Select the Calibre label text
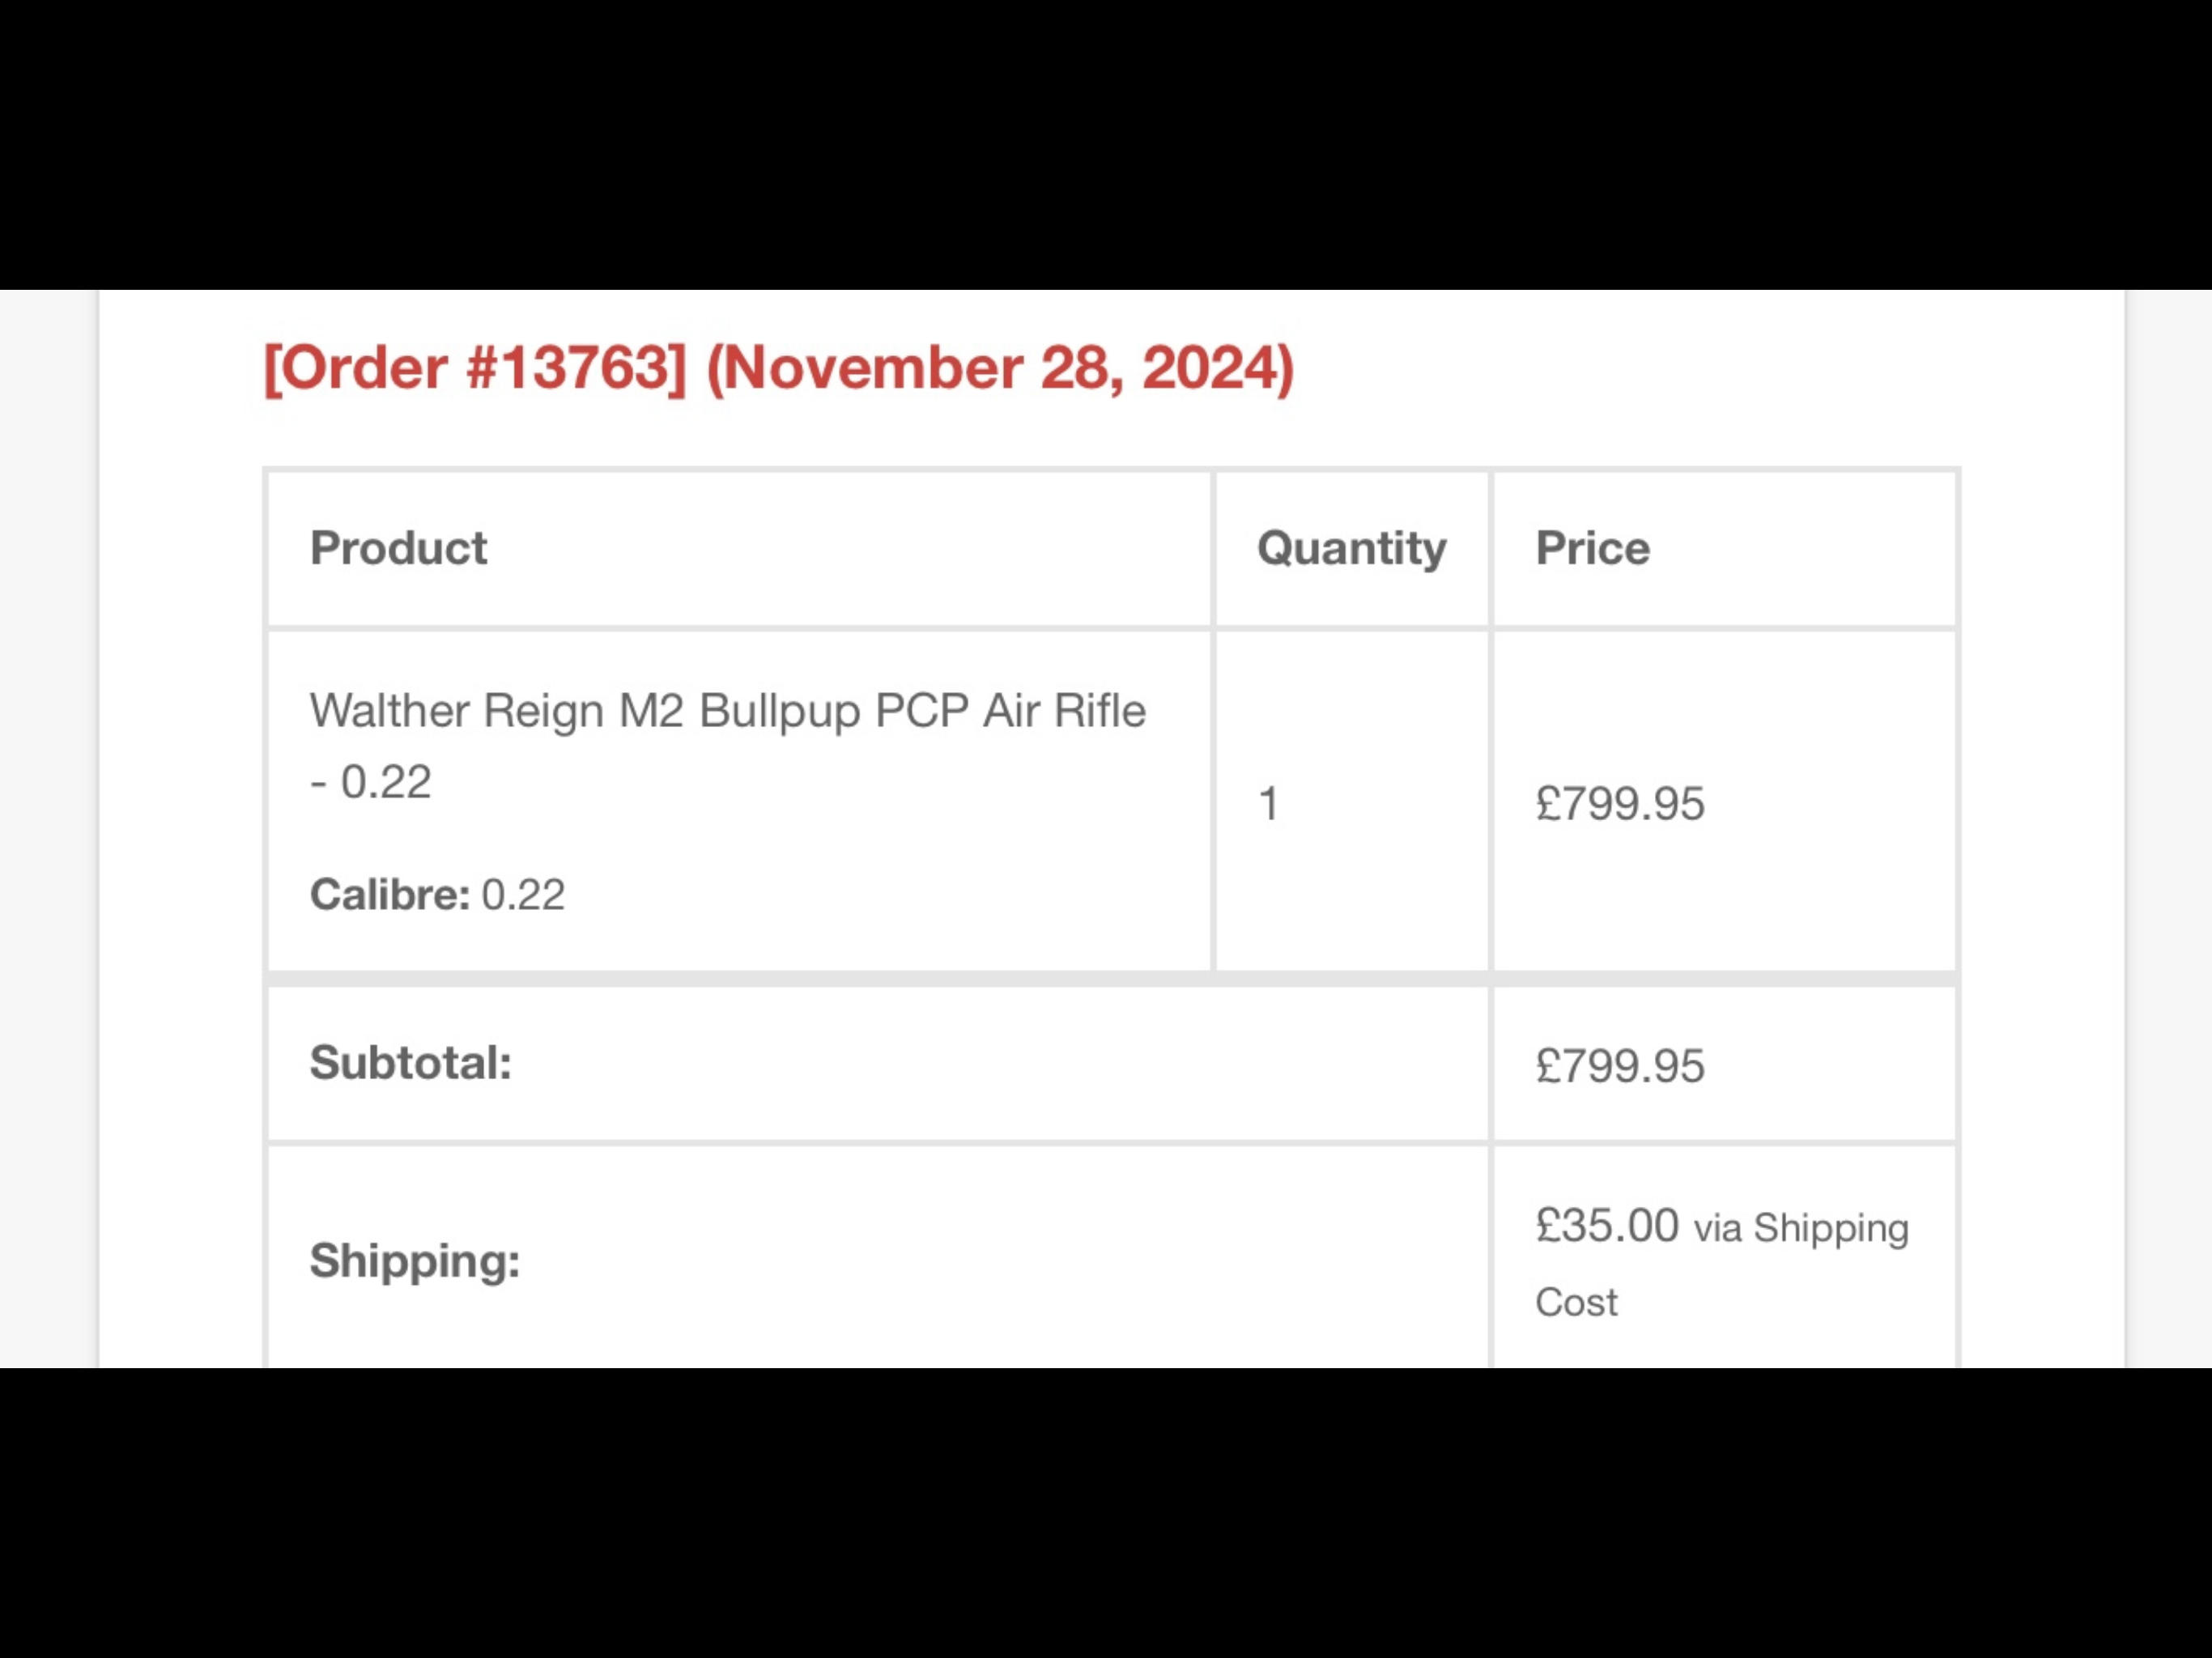2212x1658 pixels. 389,894
